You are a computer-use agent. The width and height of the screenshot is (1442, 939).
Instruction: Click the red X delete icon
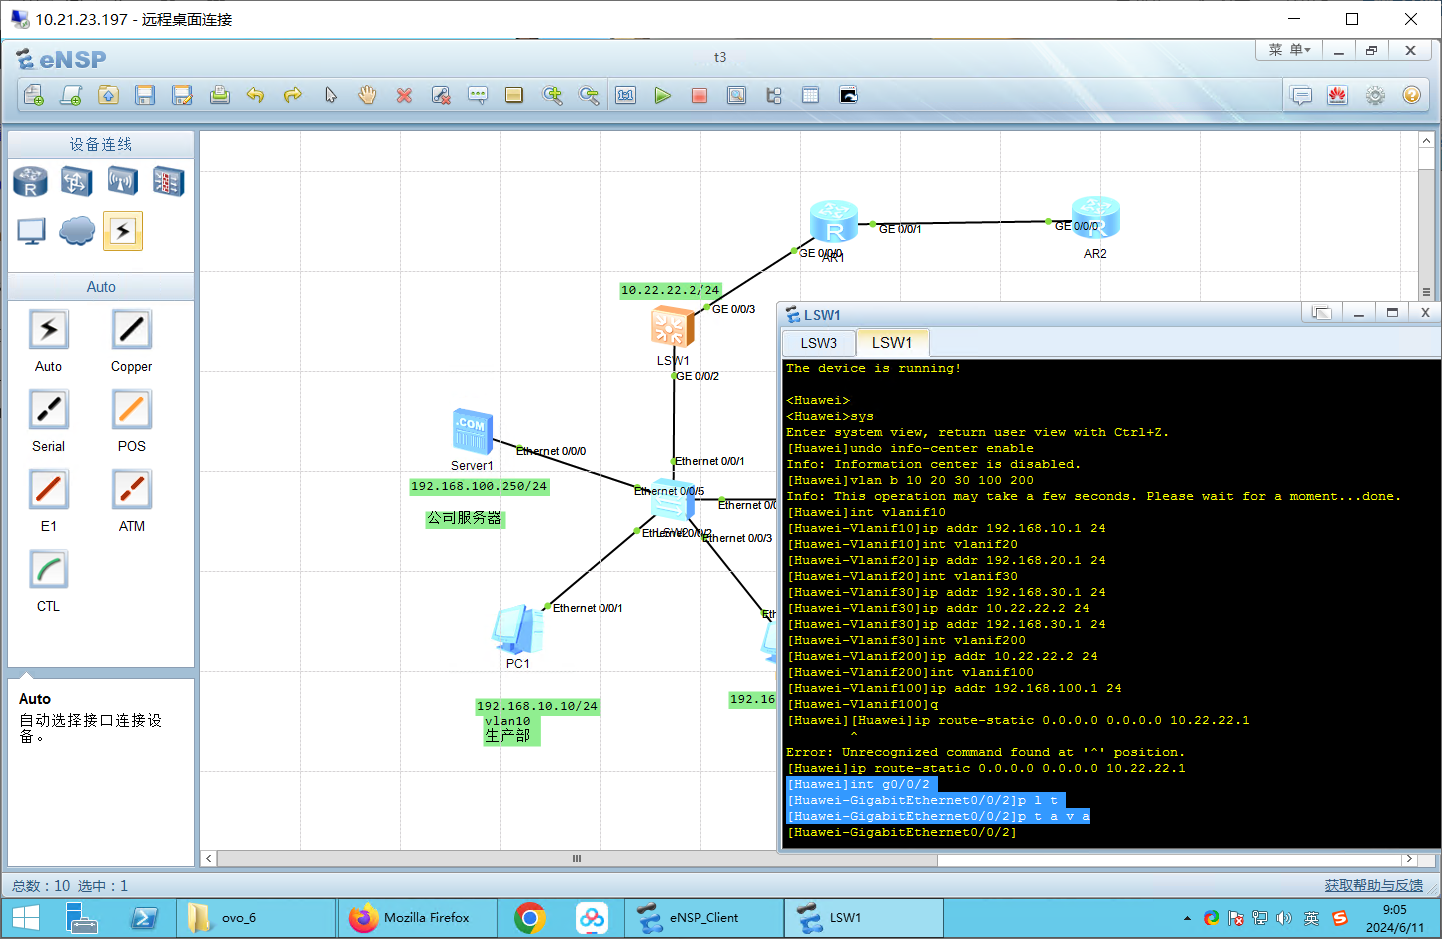pyautogui.click(x=404, y=95)
